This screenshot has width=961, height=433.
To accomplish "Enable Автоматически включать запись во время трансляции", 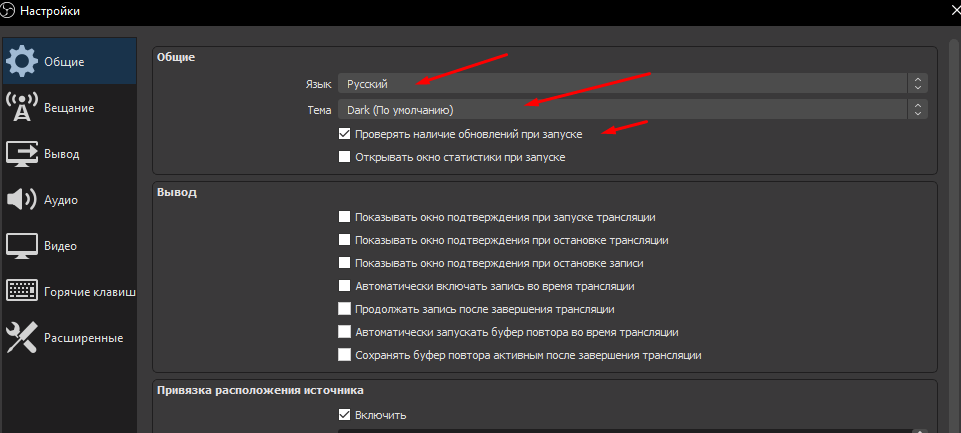I will click(345, 286).
